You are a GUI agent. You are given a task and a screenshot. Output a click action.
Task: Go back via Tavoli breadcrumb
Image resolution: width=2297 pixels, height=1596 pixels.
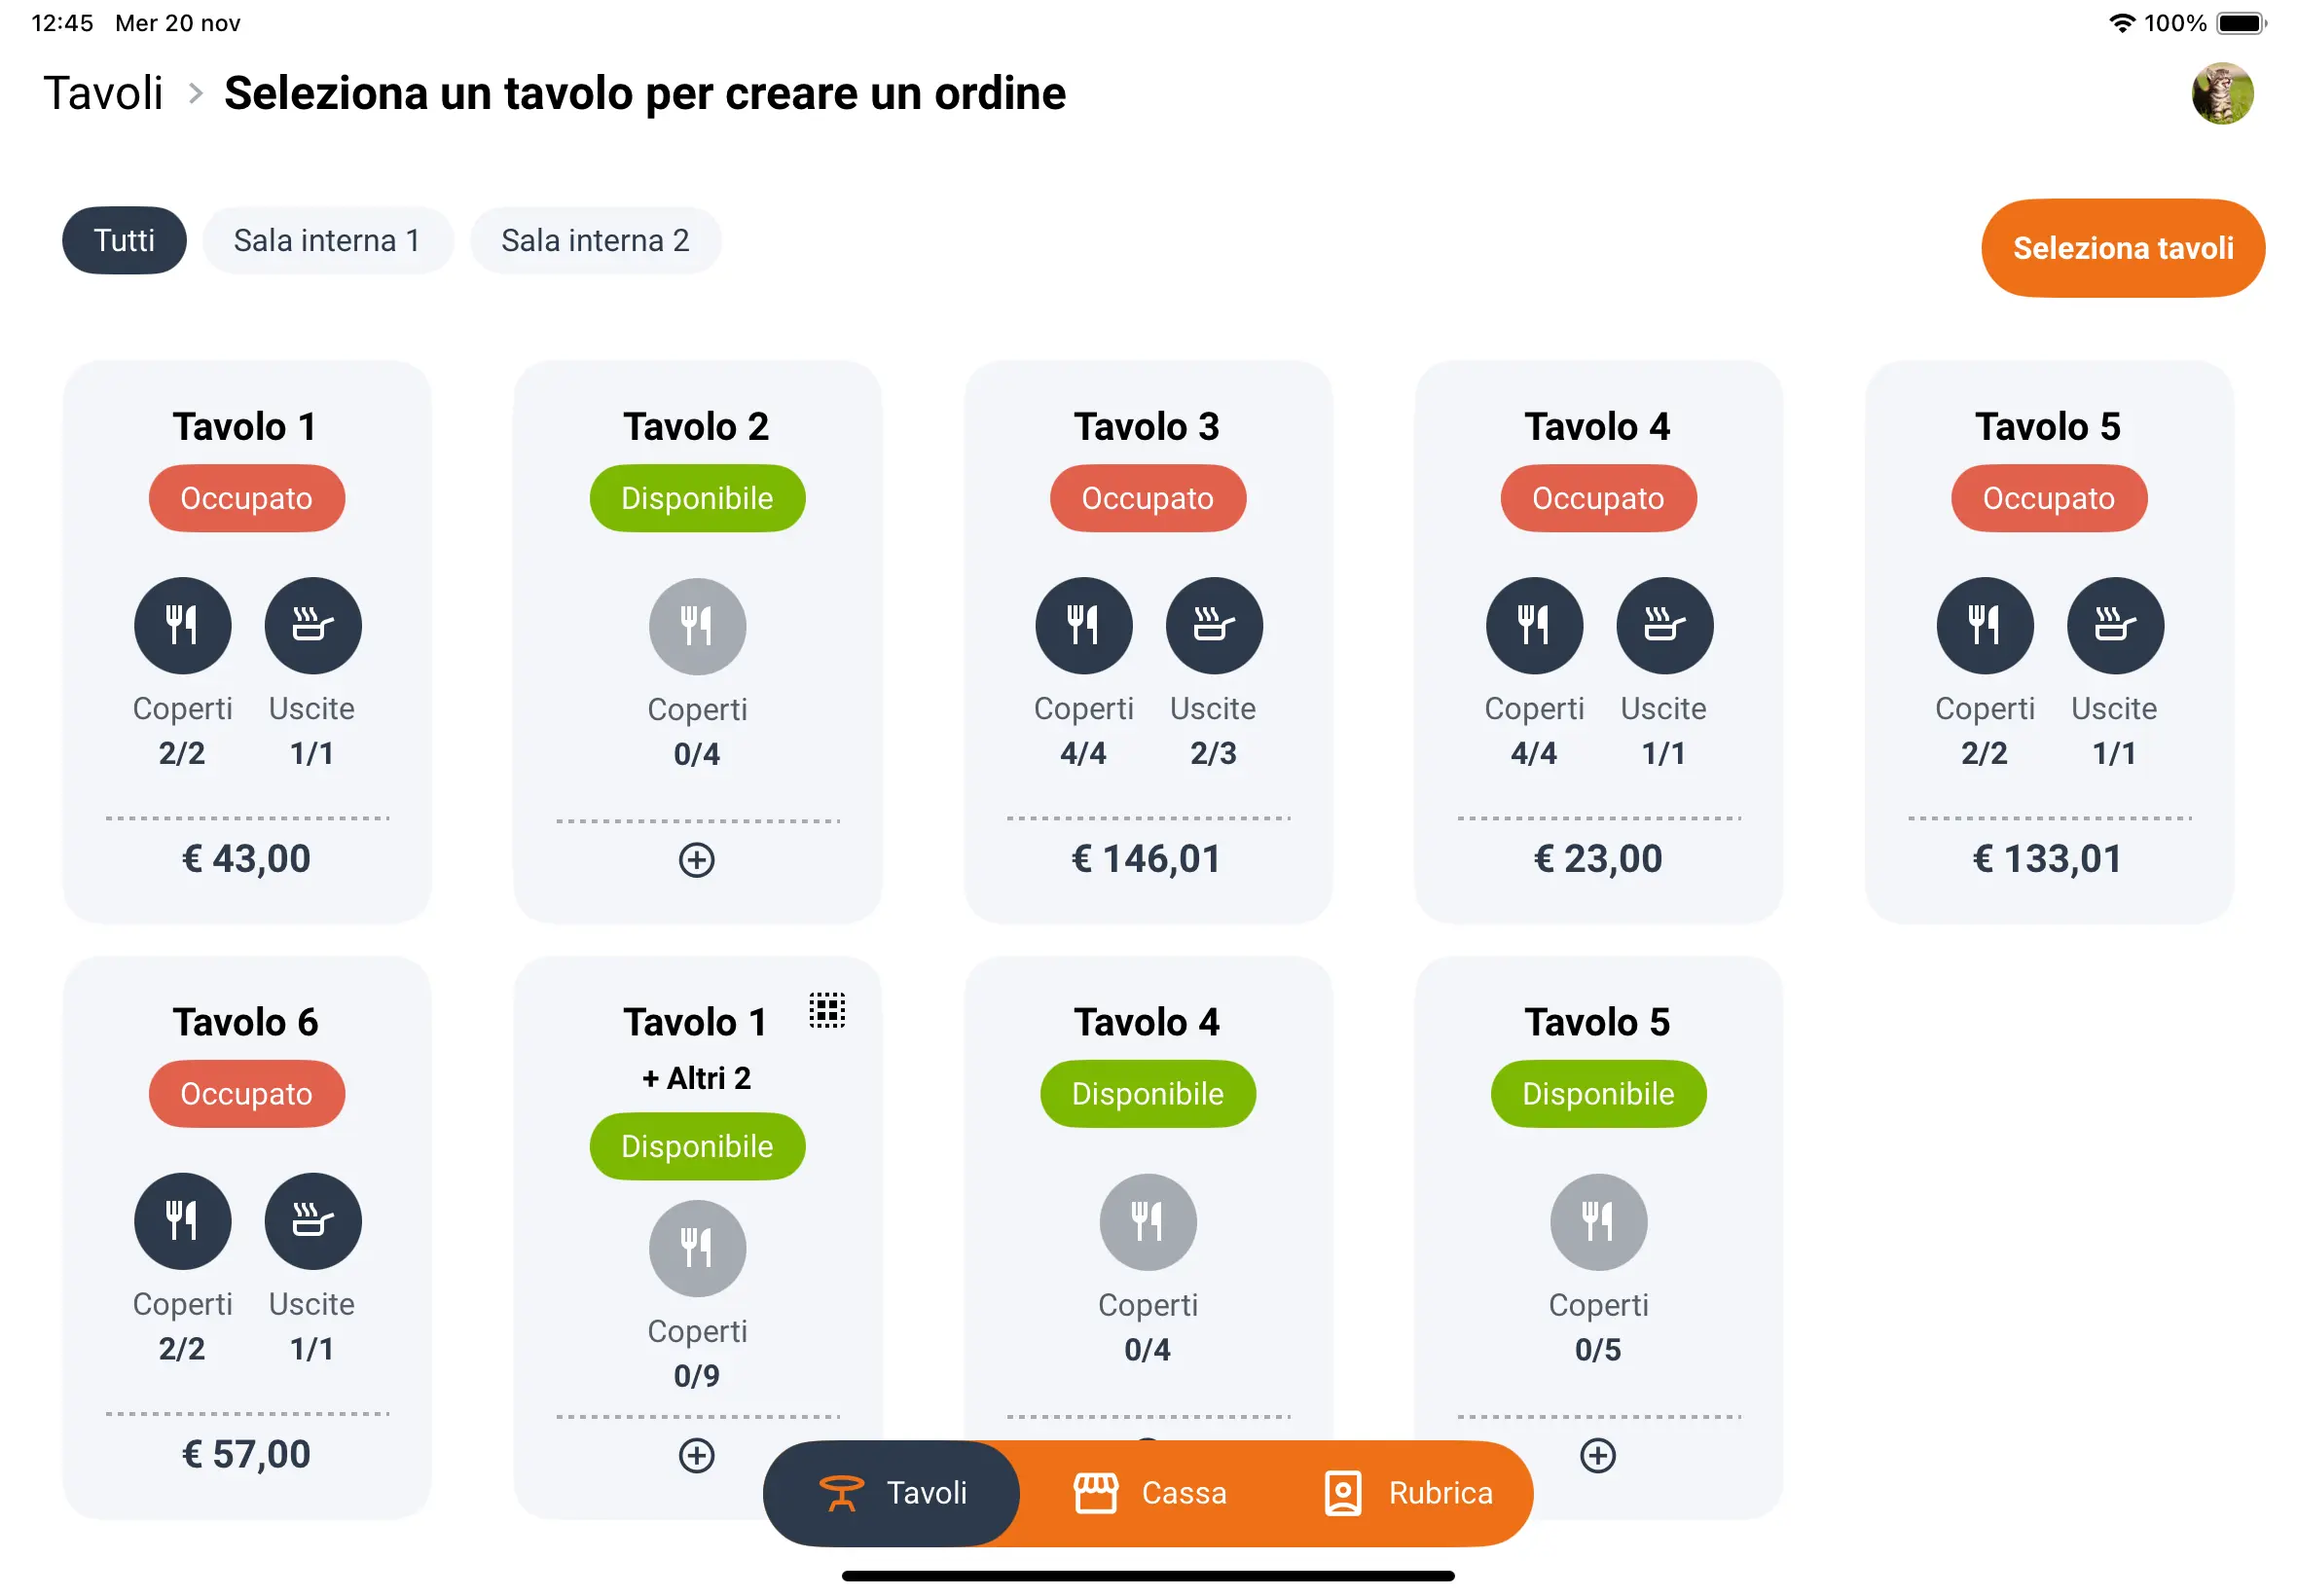103,93
